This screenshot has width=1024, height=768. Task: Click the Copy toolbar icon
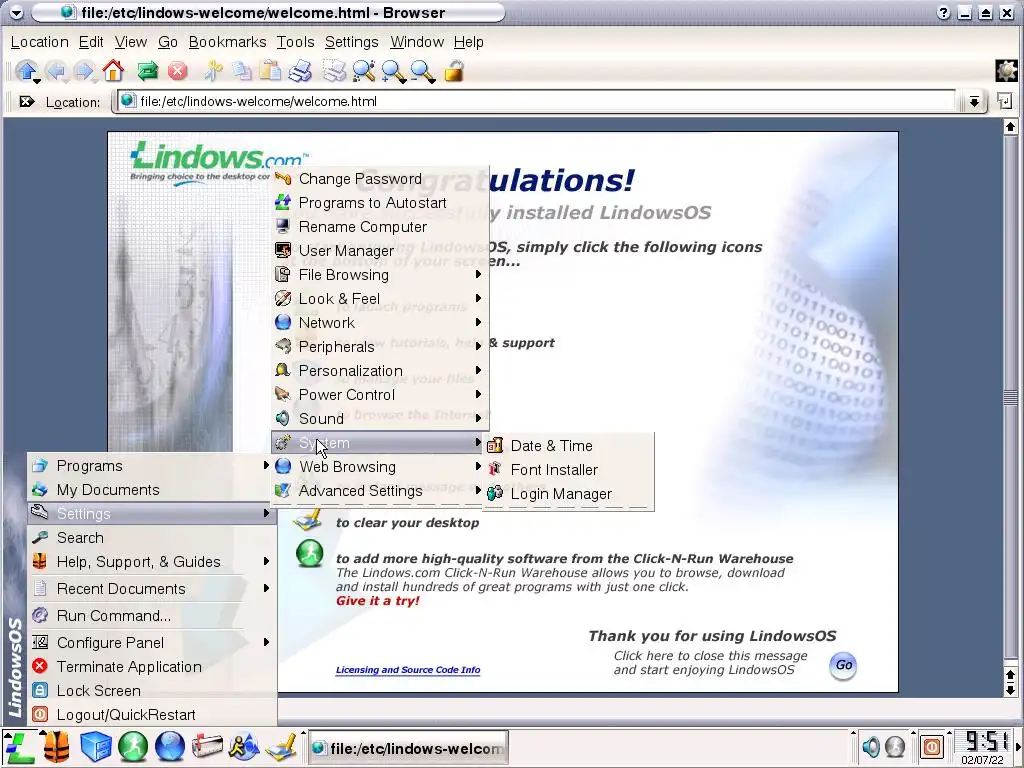(242, 71)
